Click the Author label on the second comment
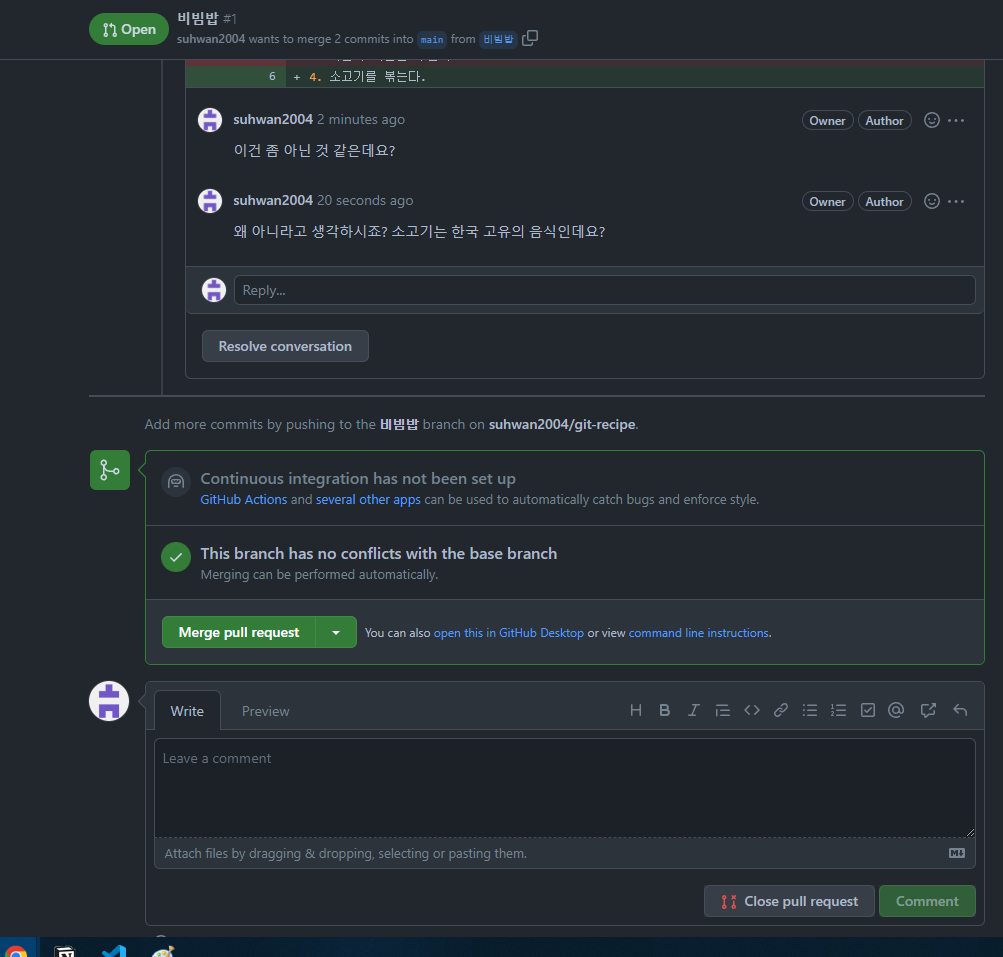Screen dimensions: 1003x957 (x=884, y=202)
